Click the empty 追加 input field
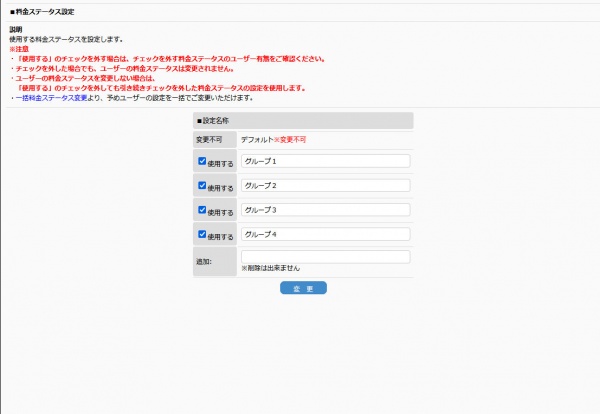 point(325,257)
